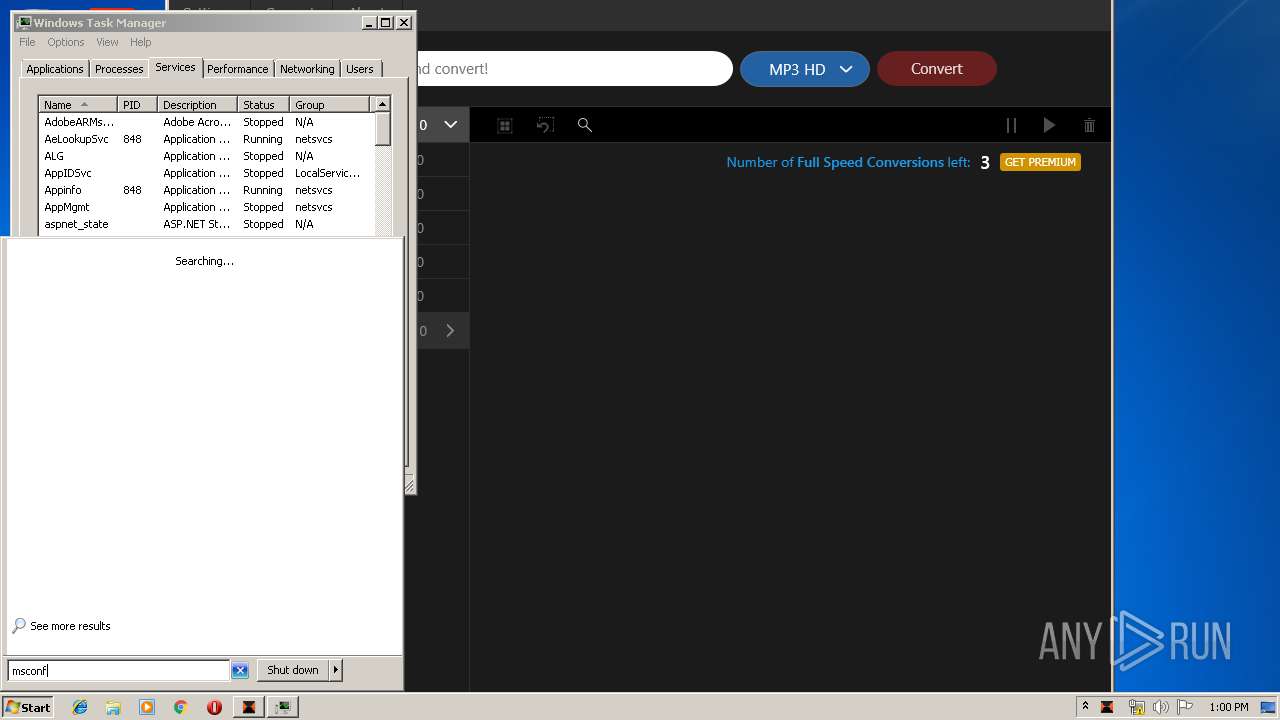Image resolution: width=1280 pixels, height=720 pixels.
Task: Show hidden tray icons arrow
Action: 1085,707
